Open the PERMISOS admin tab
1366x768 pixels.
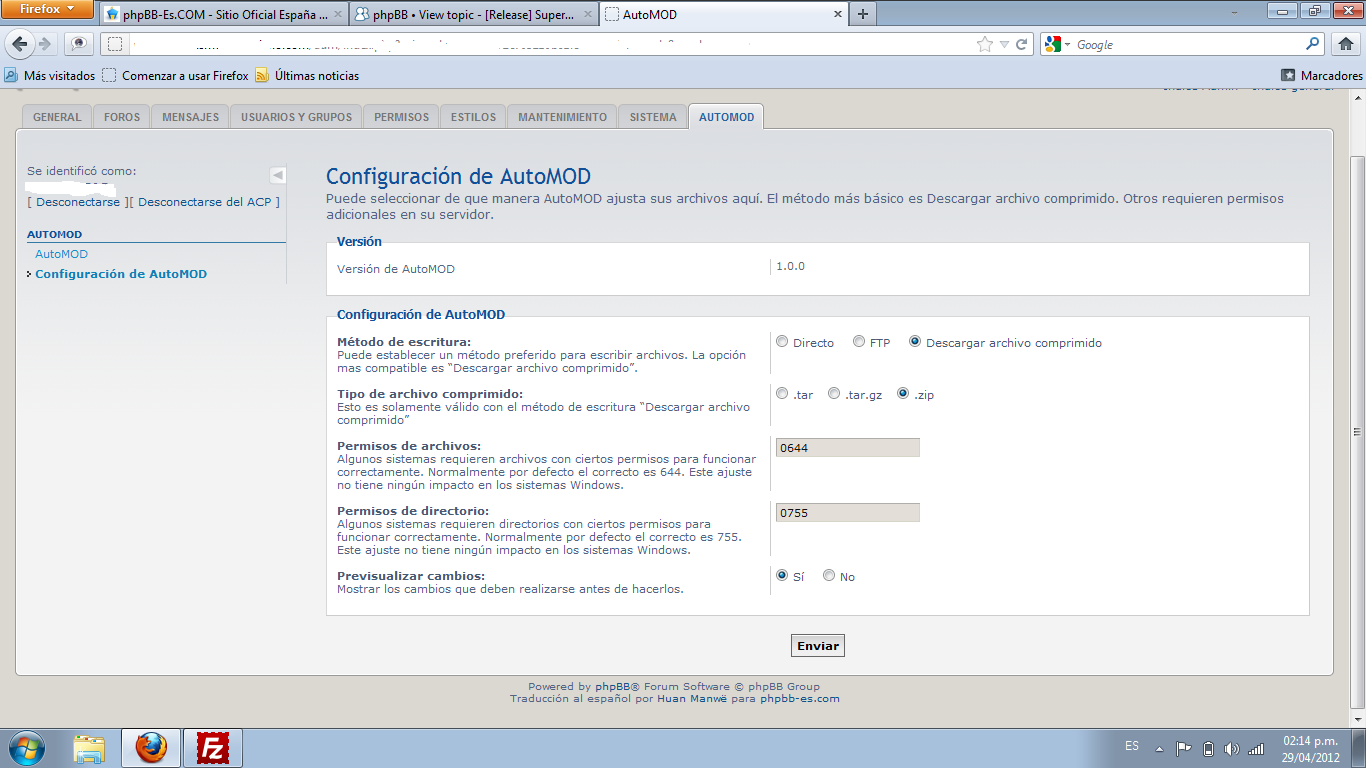pos(401,117)
